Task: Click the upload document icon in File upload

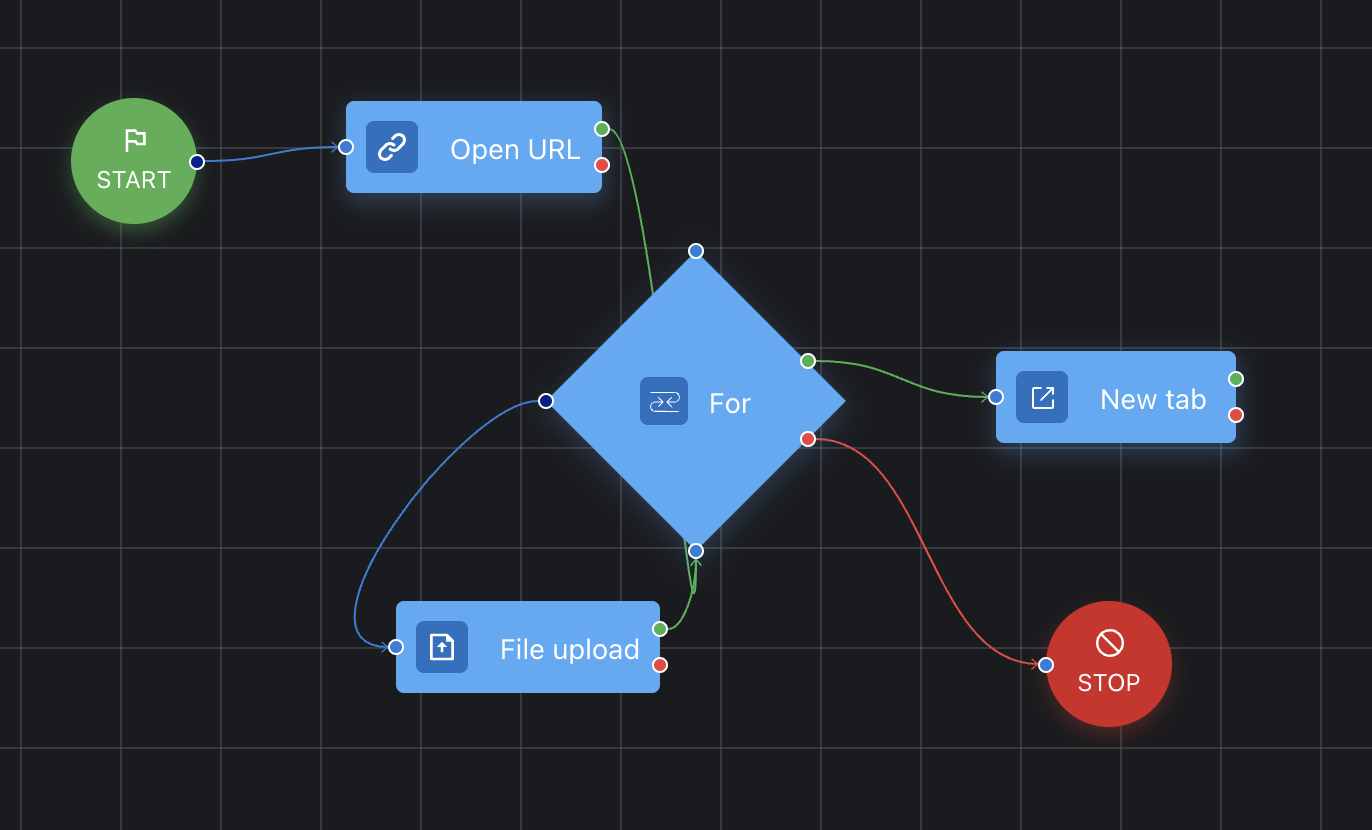Action: [442, 647]
